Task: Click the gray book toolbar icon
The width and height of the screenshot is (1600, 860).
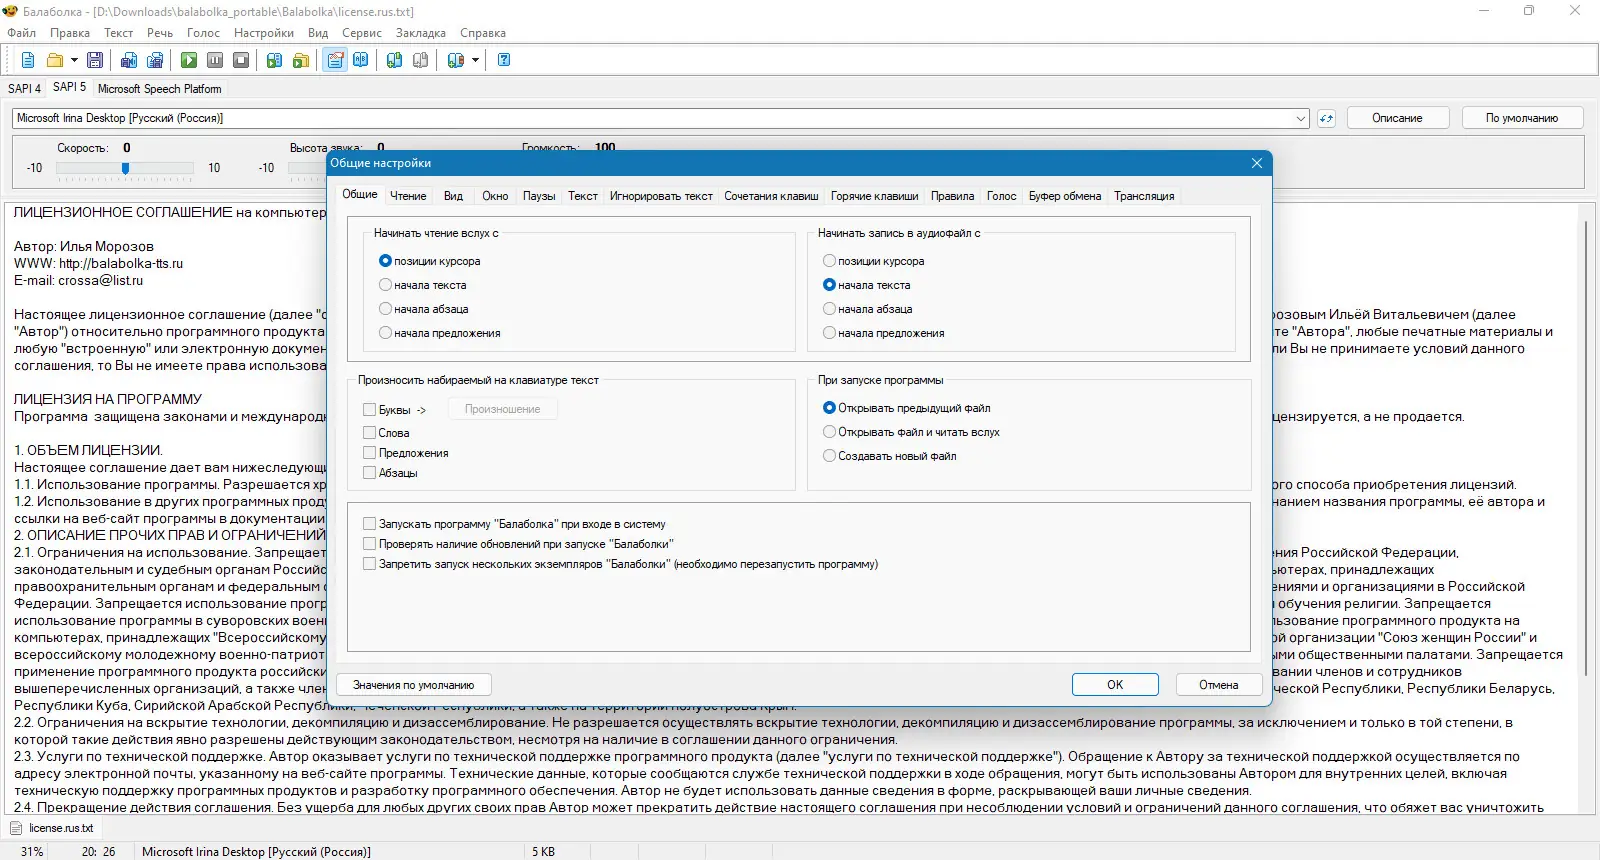Action: click(x=421, y=60)
